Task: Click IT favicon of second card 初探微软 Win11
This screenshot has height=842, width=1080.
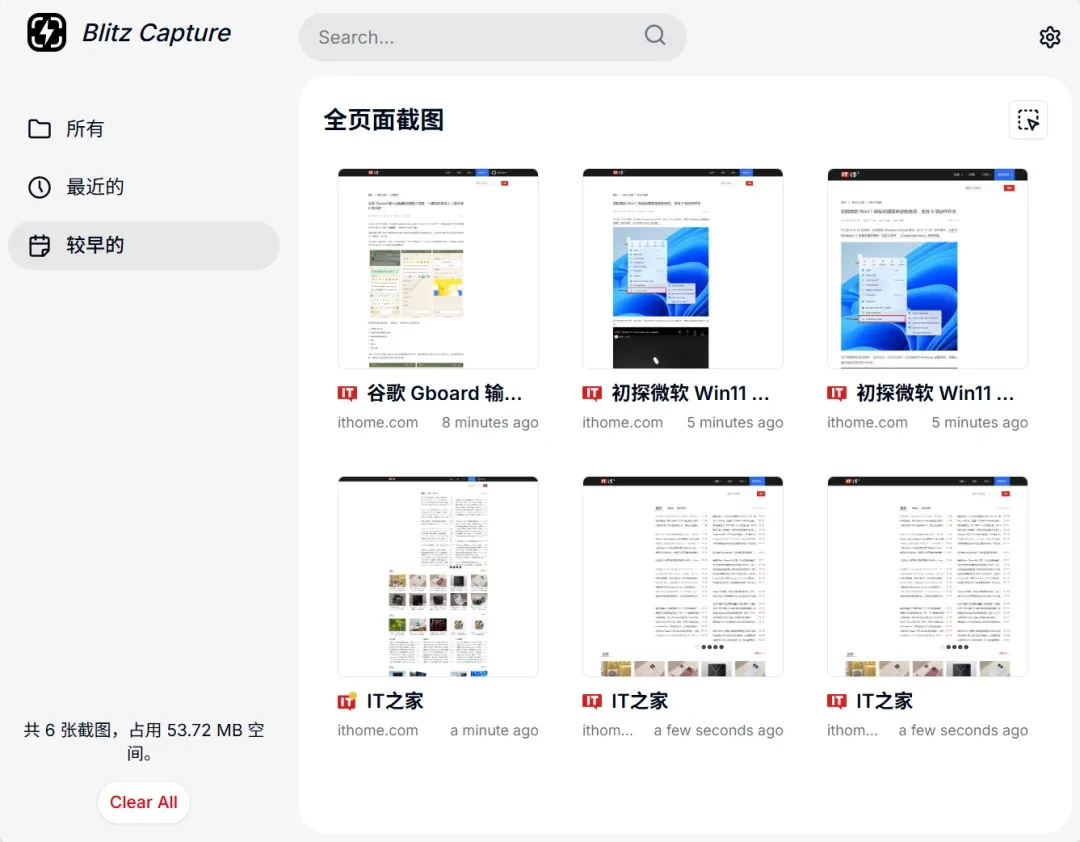Action: pyautogui.click(x=592, y=393)
